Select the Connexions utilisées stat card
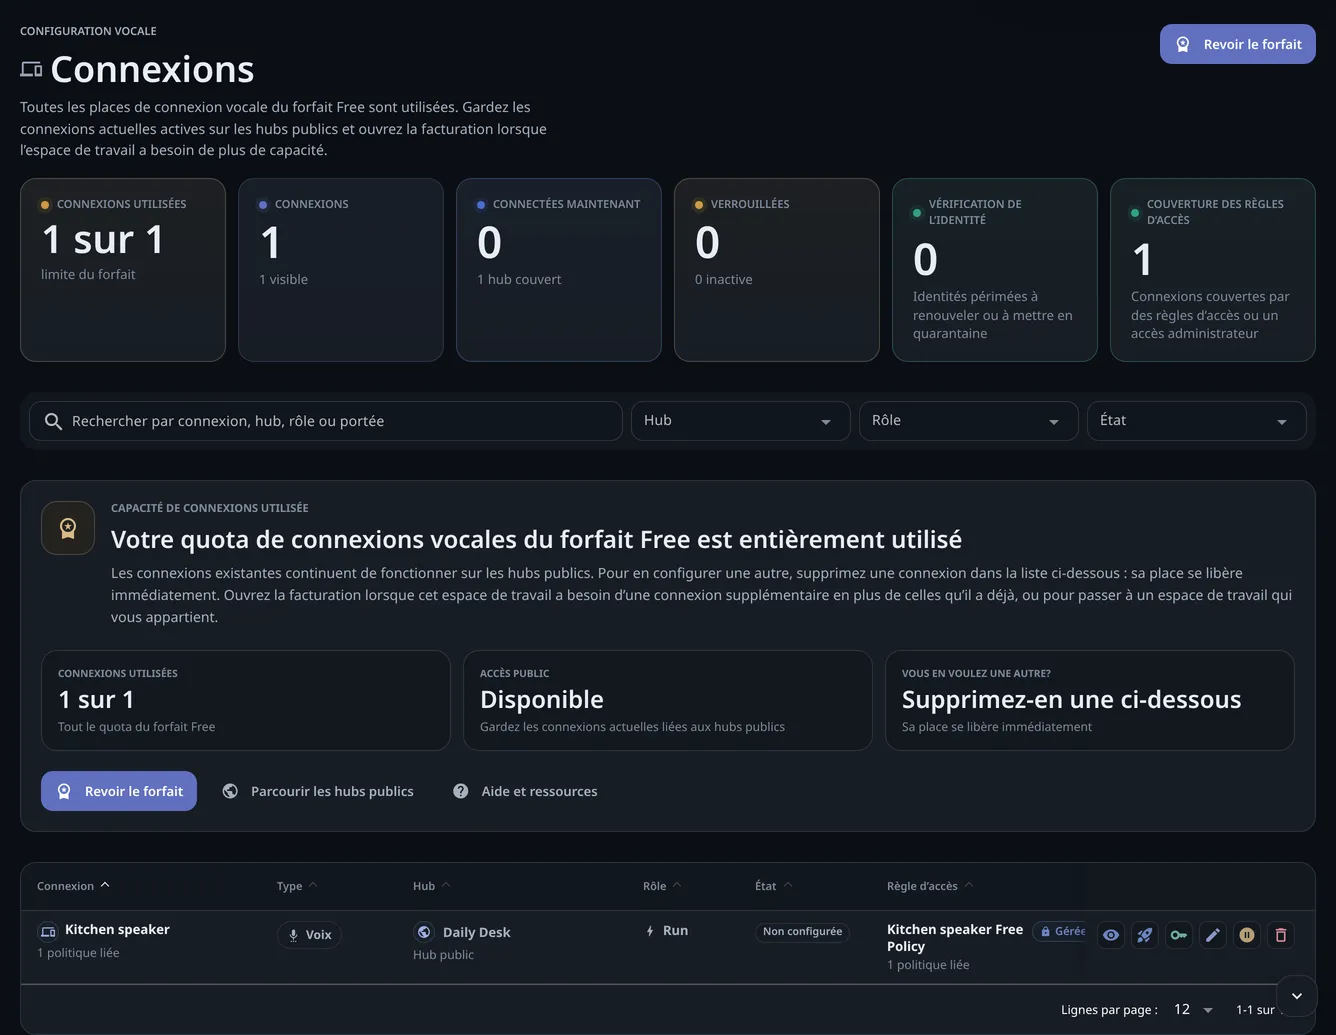 coord(123,270)
